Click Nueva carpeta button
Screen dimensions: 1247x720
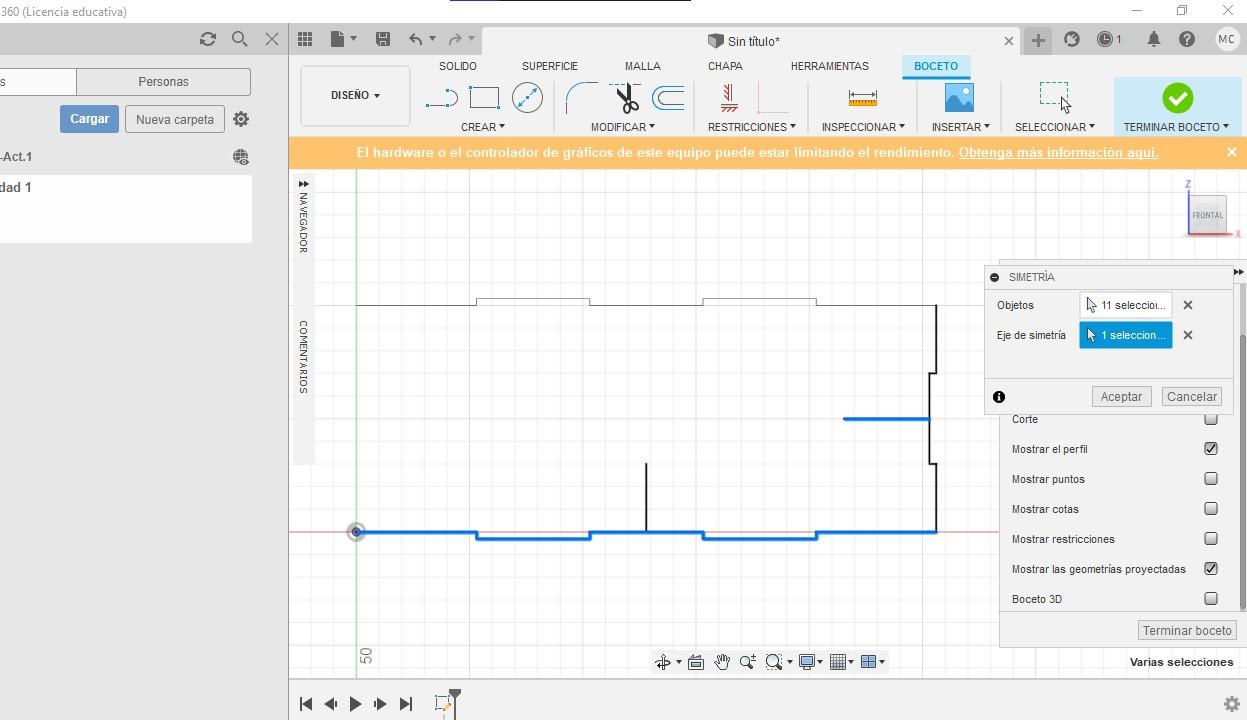pos(175,119)
